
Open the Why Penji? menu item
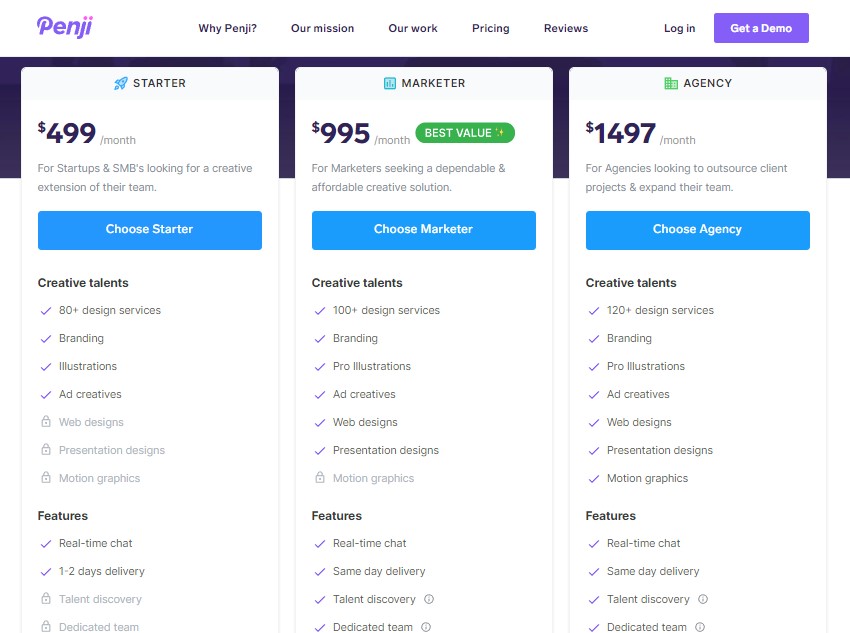pos(227,28)
